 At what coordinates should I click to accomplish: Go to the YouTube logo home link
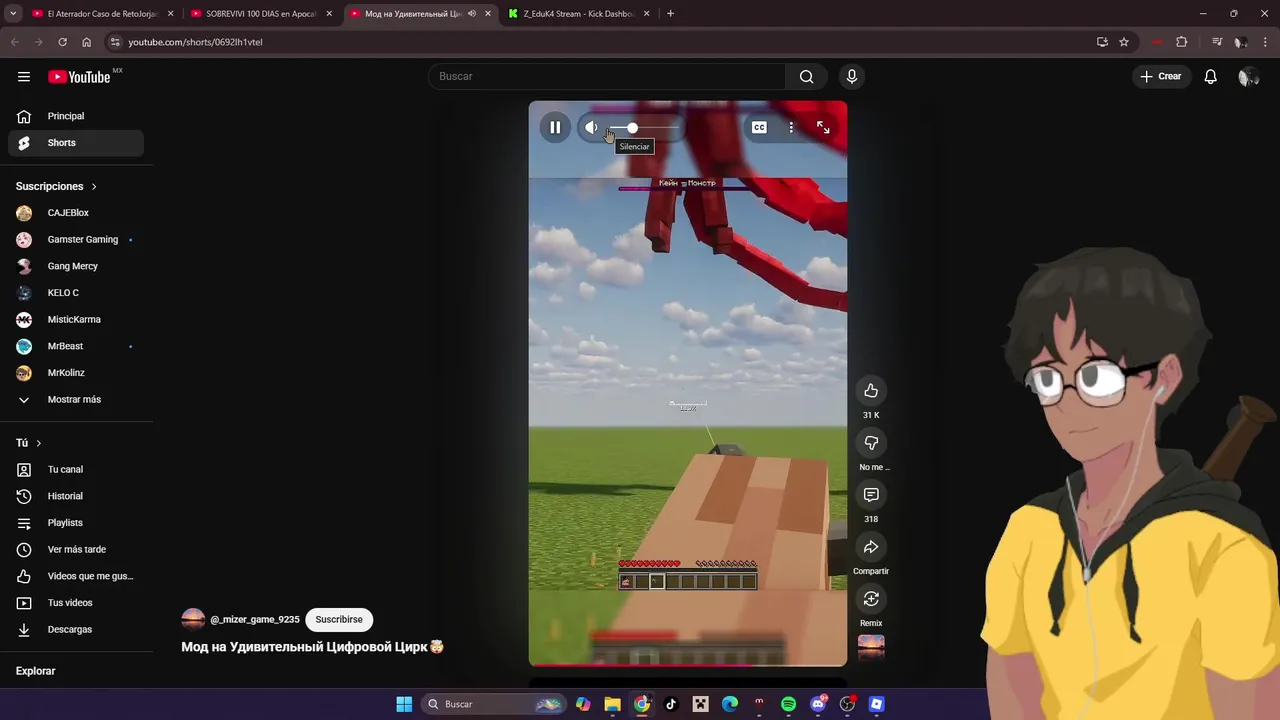[79, 77]
